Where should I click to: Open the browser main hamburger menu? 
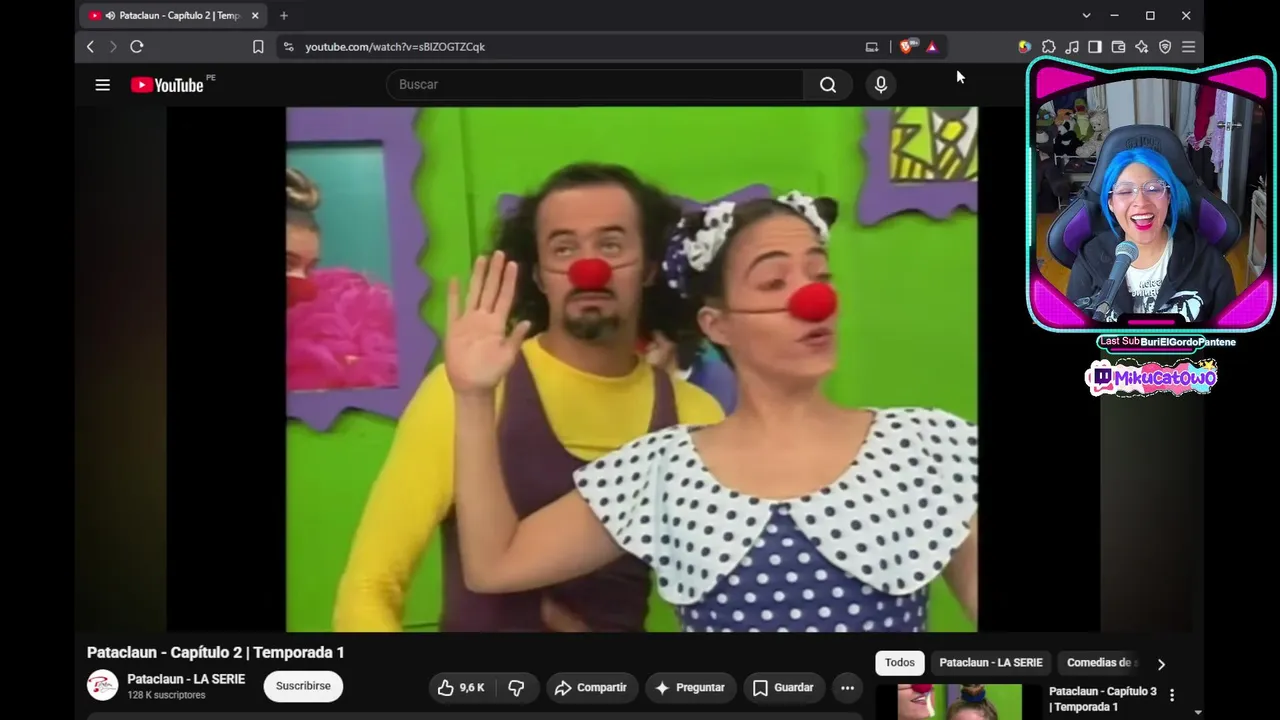[1188, 47]
